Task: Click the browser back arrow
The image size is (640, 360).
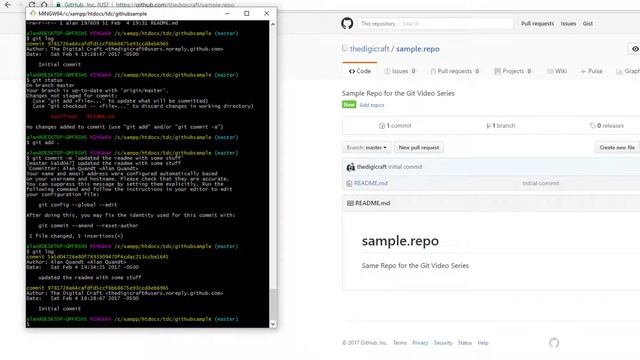Action: click(8, 4)
